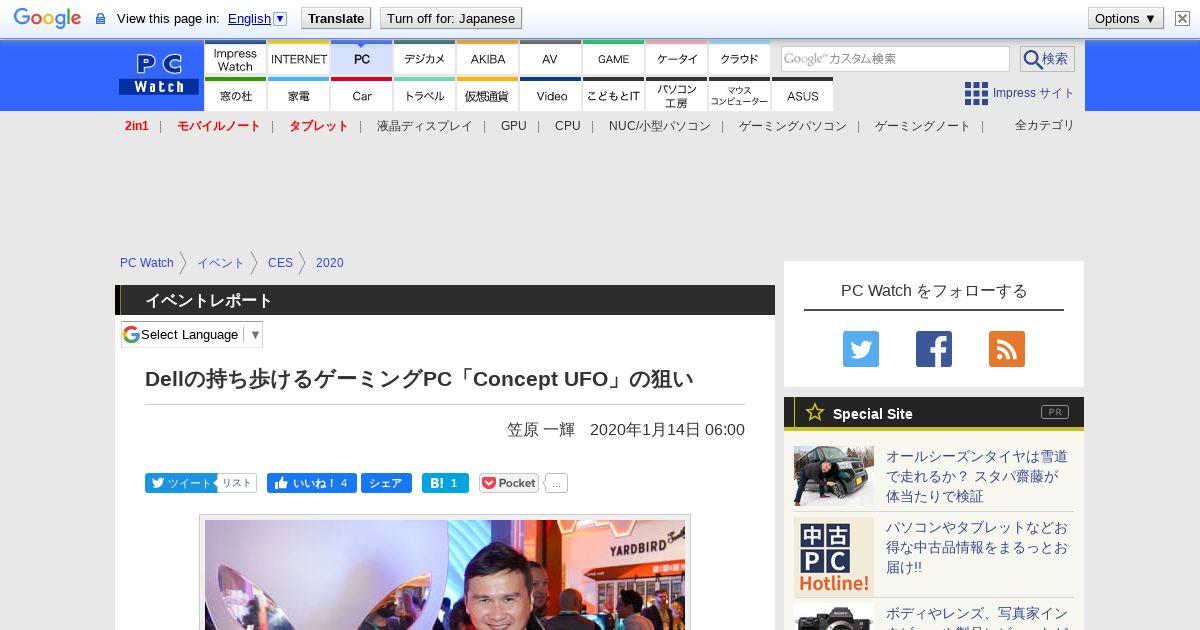The width and height of the screenshot is (1200, 630).
Task: Open the こどもとIT tab
Action: pos(614,95)
